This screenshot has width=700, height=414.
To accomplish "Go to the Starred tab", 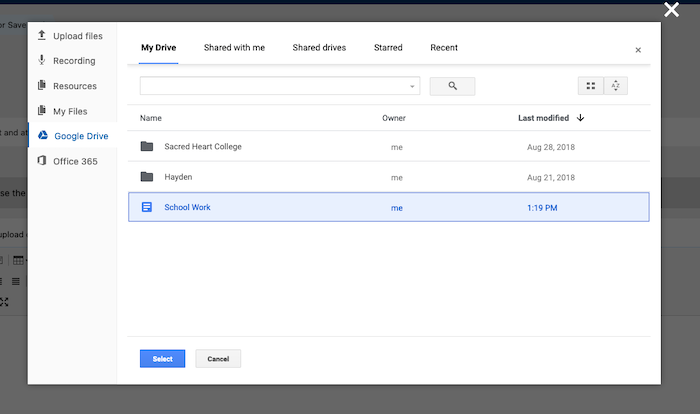I will point(388,48).
